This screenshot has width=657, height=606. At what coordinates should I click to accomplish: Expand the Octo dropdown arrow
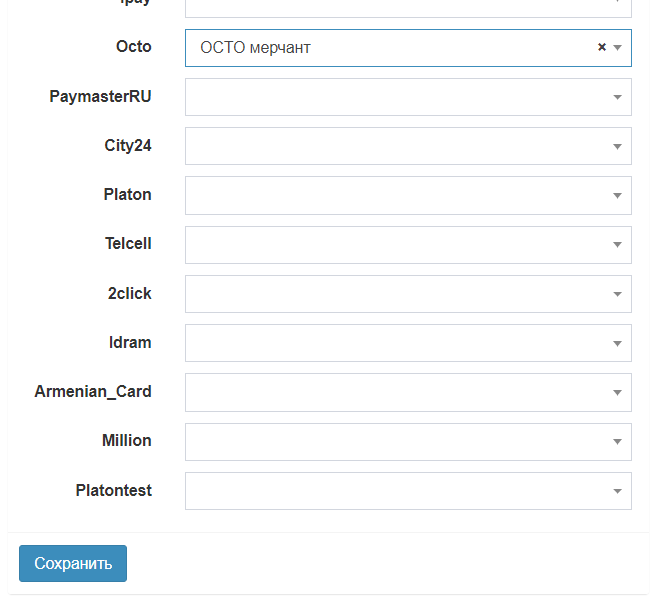618,47
